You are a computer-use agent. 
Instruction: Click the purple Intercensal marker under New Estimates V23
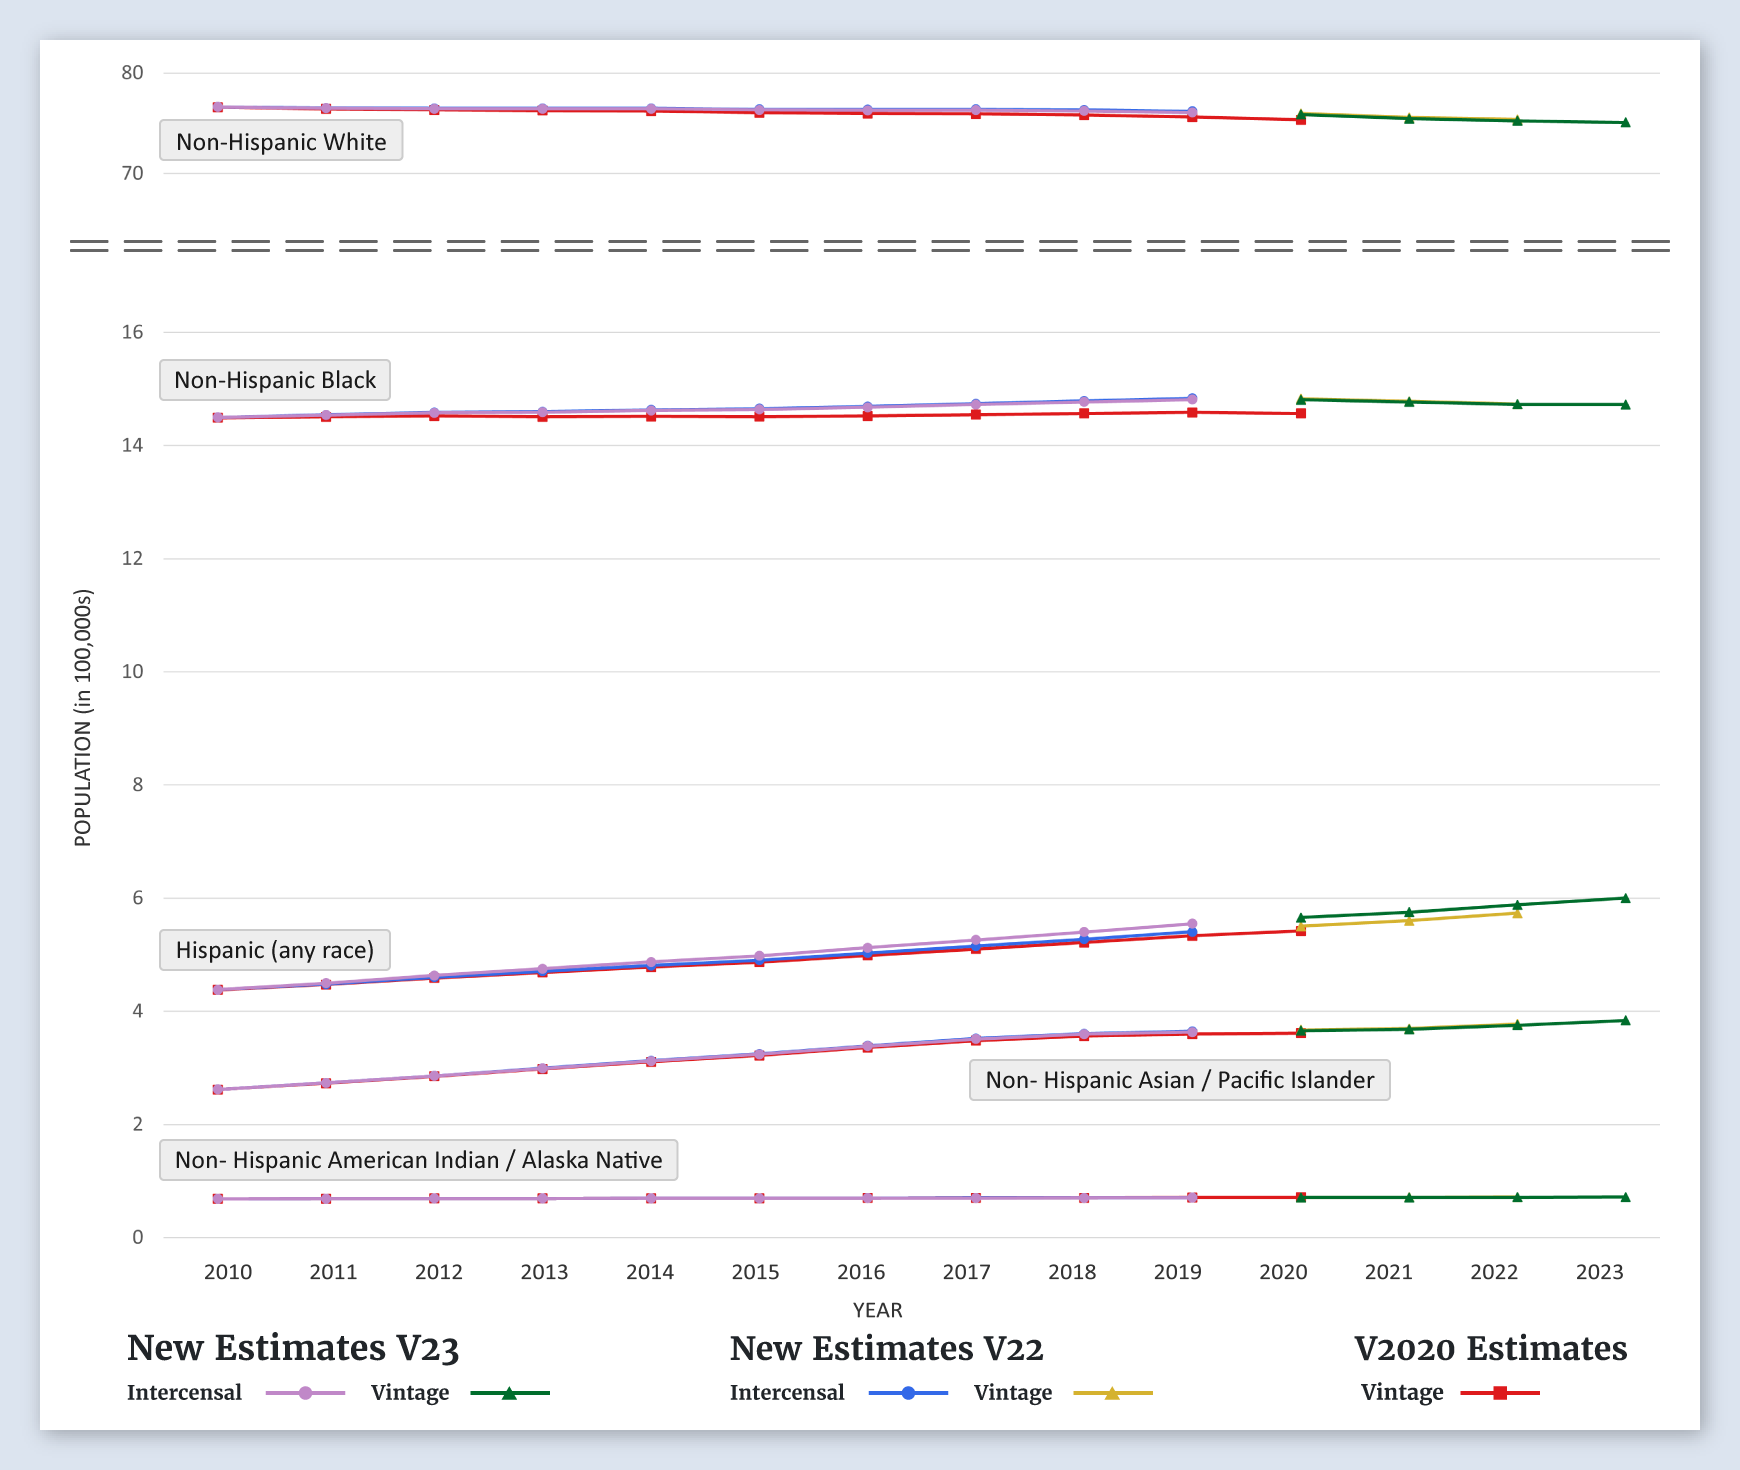(x=306, y=1393)
